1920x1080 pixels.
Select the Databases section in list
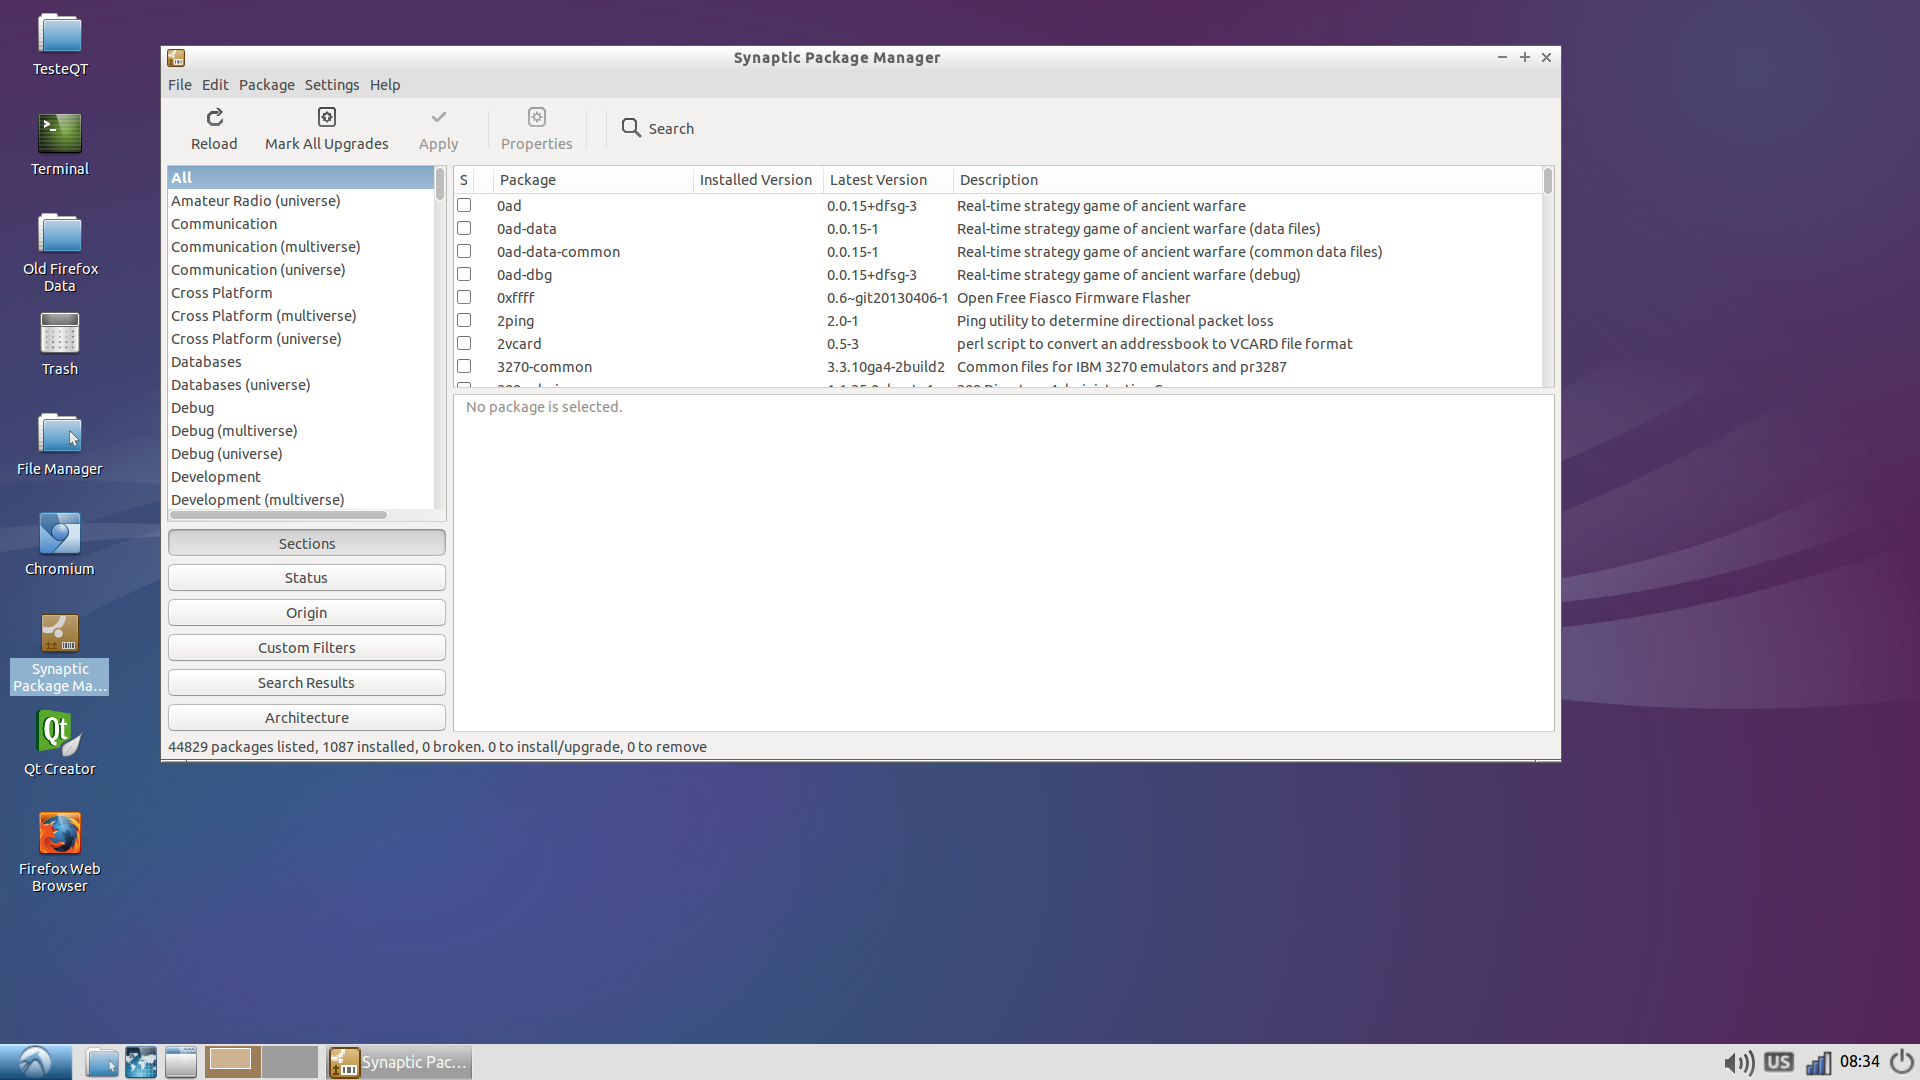[206, 362]
